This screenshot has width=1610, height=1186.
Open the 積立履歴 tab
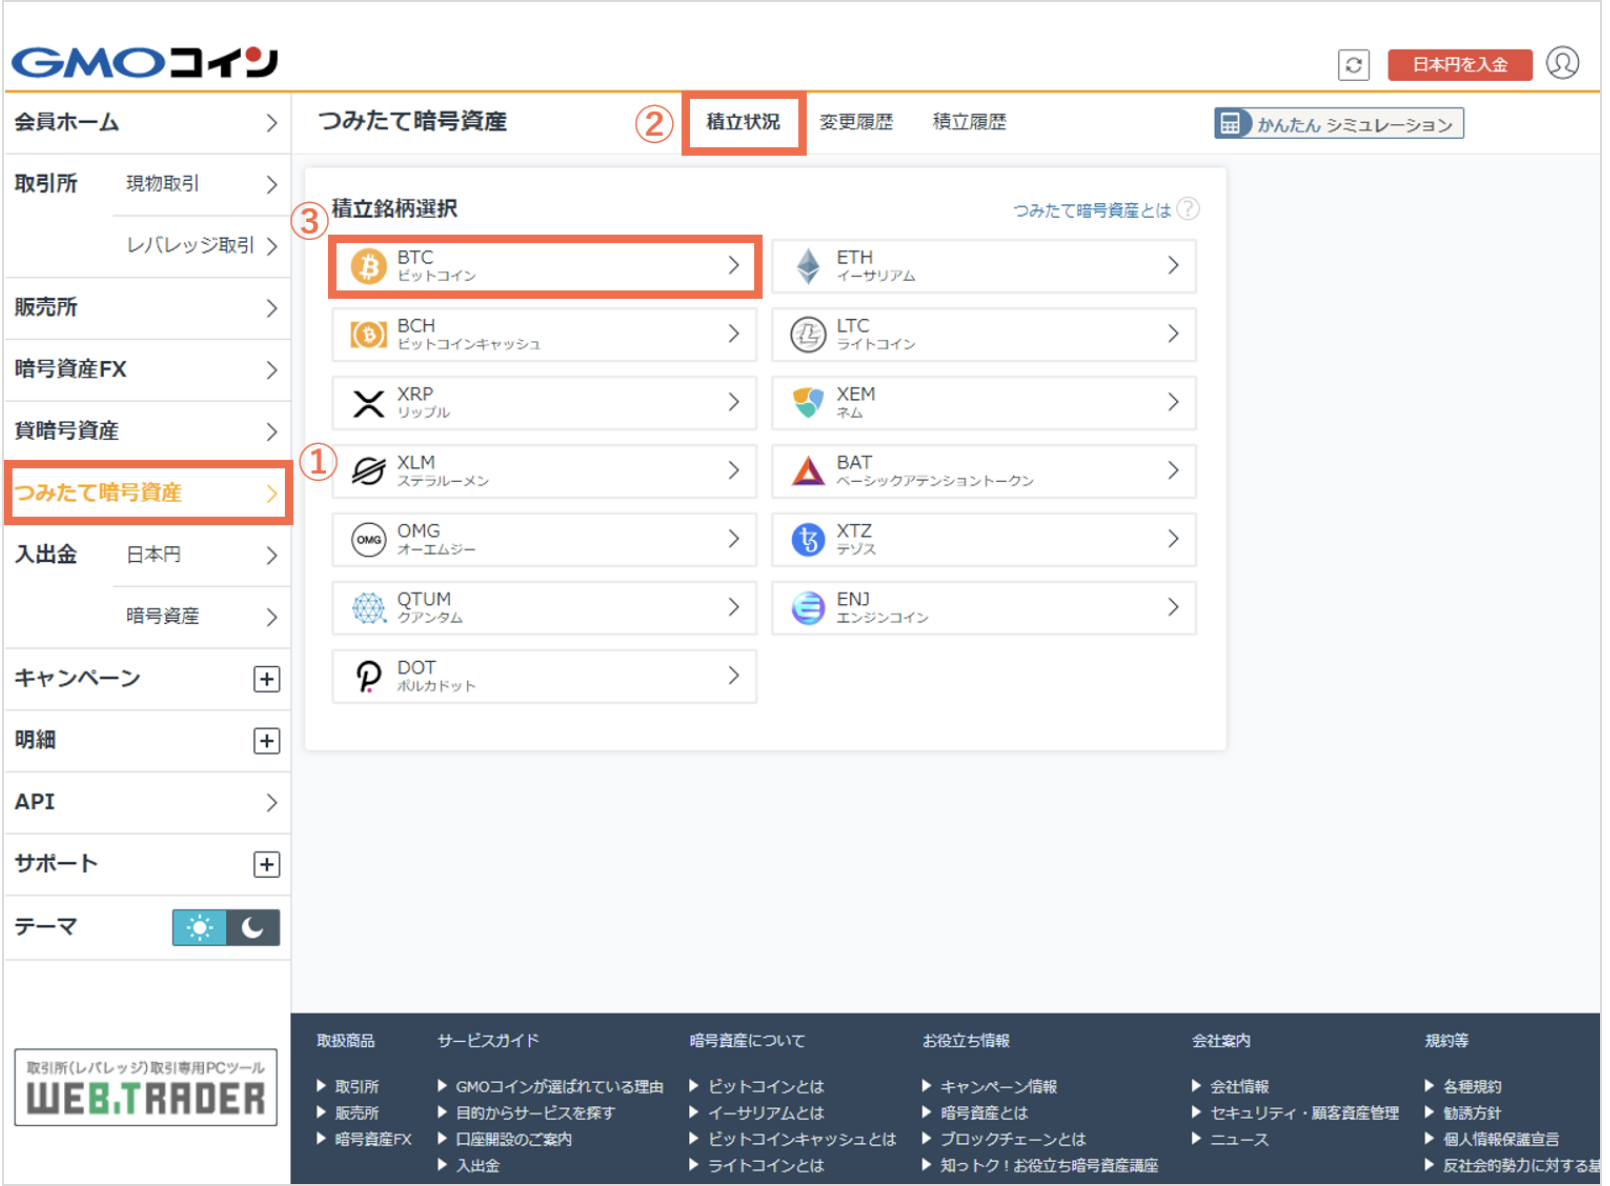coord(969,122)
